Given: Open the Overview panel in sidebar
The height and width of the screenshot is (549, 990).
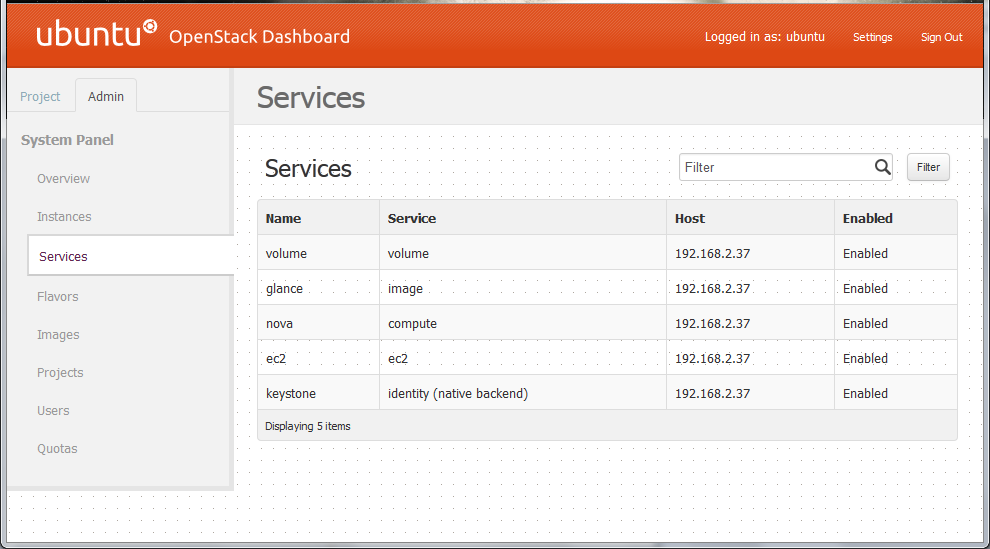Looking at the screenshot, I should 63,179.
